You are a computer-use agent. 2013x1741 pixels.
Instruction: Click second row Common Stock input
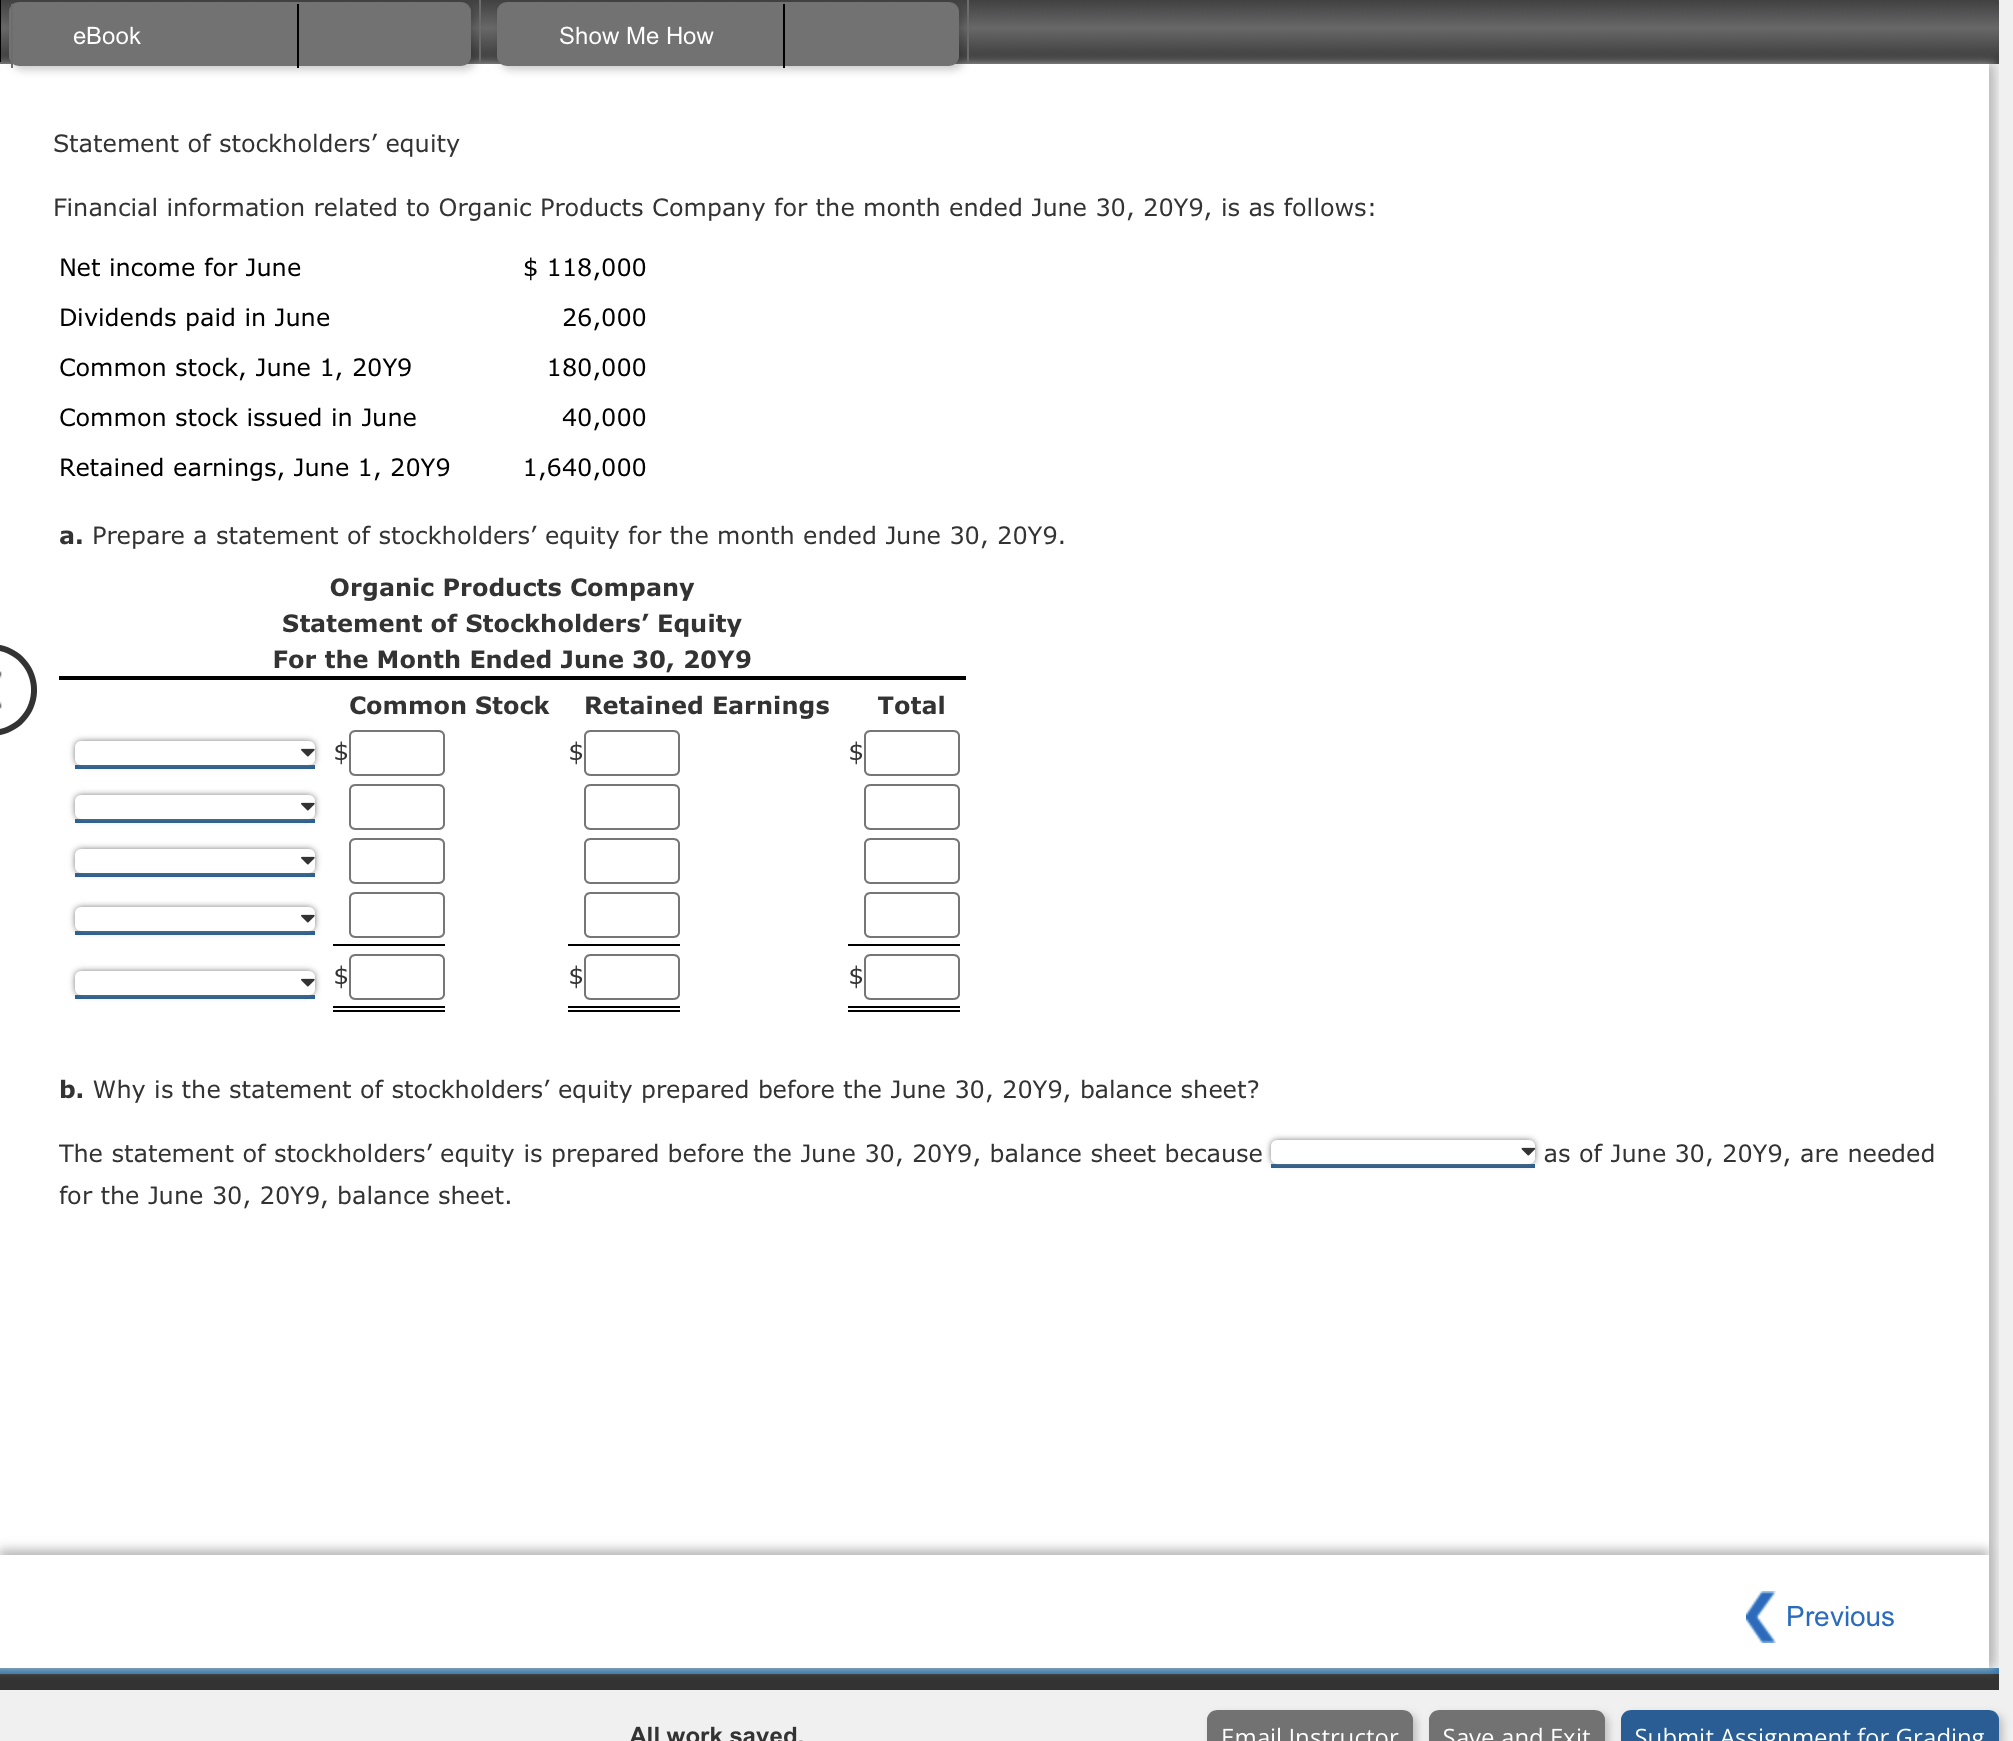coord(397,807)
